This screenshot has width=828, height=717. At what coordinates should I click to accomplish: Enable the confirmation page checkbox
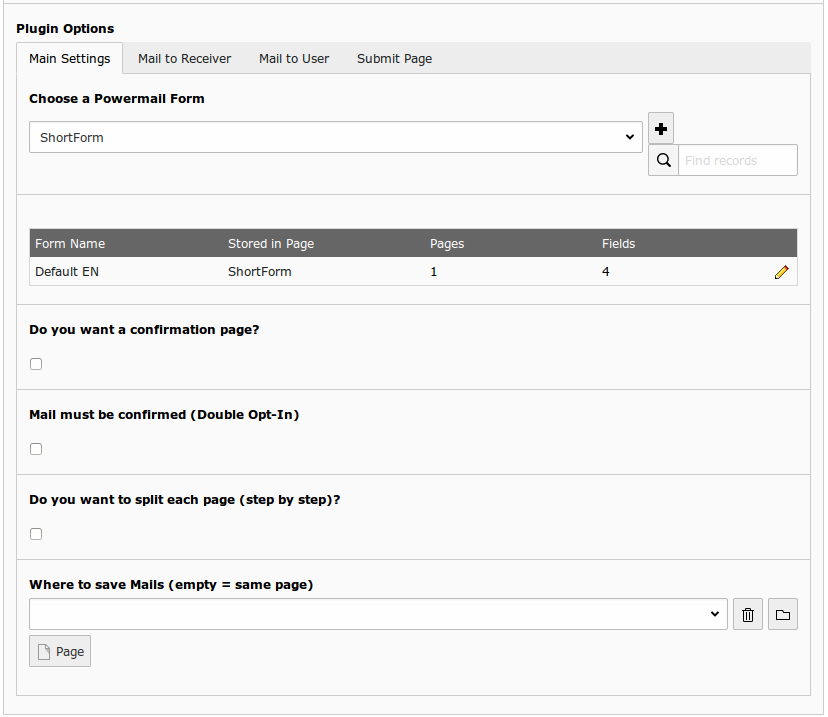(36, 364)
